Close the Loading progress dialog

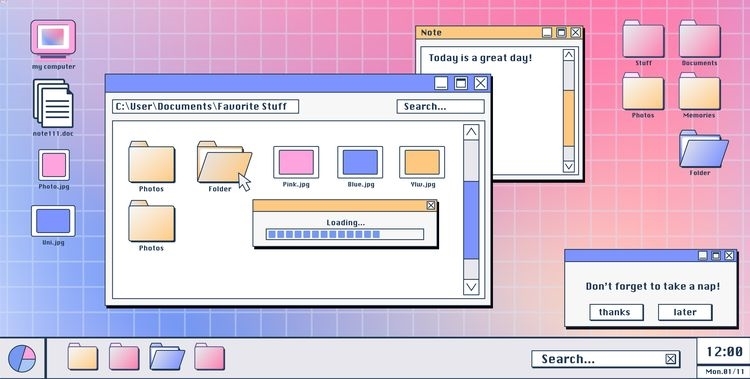pos(431,205)
